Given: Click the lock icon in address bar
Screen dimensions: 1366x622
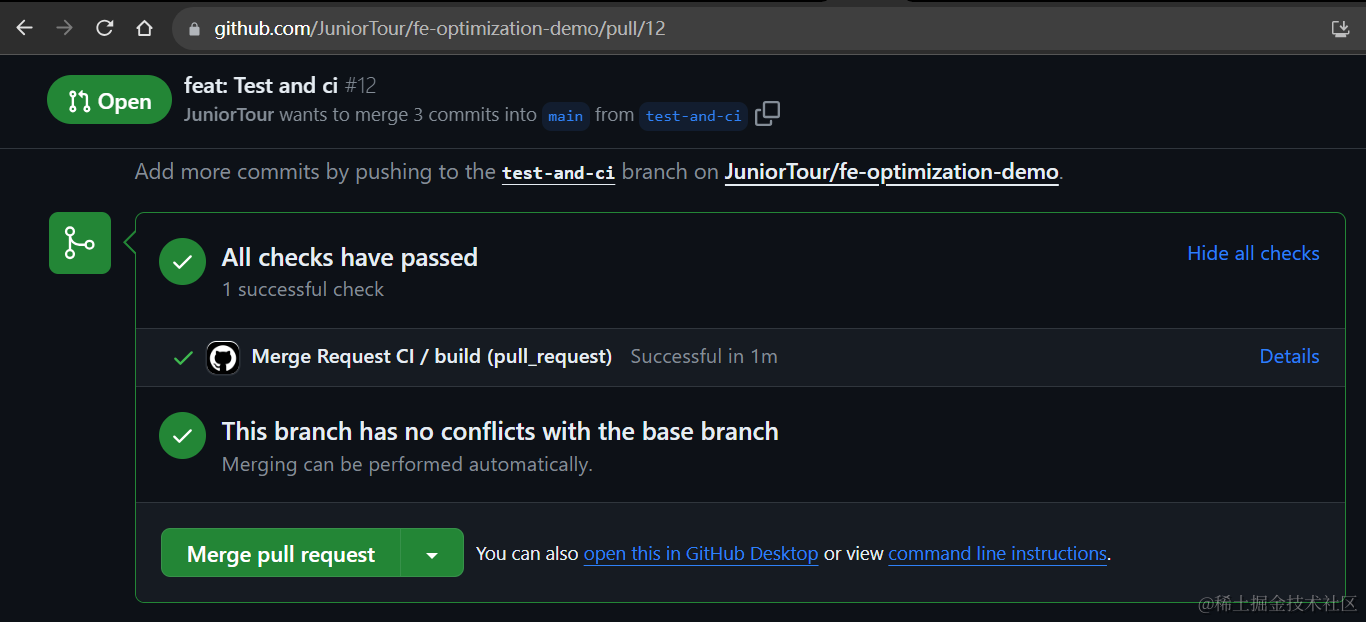Looking at the screenshot, I should coord(194,29).
